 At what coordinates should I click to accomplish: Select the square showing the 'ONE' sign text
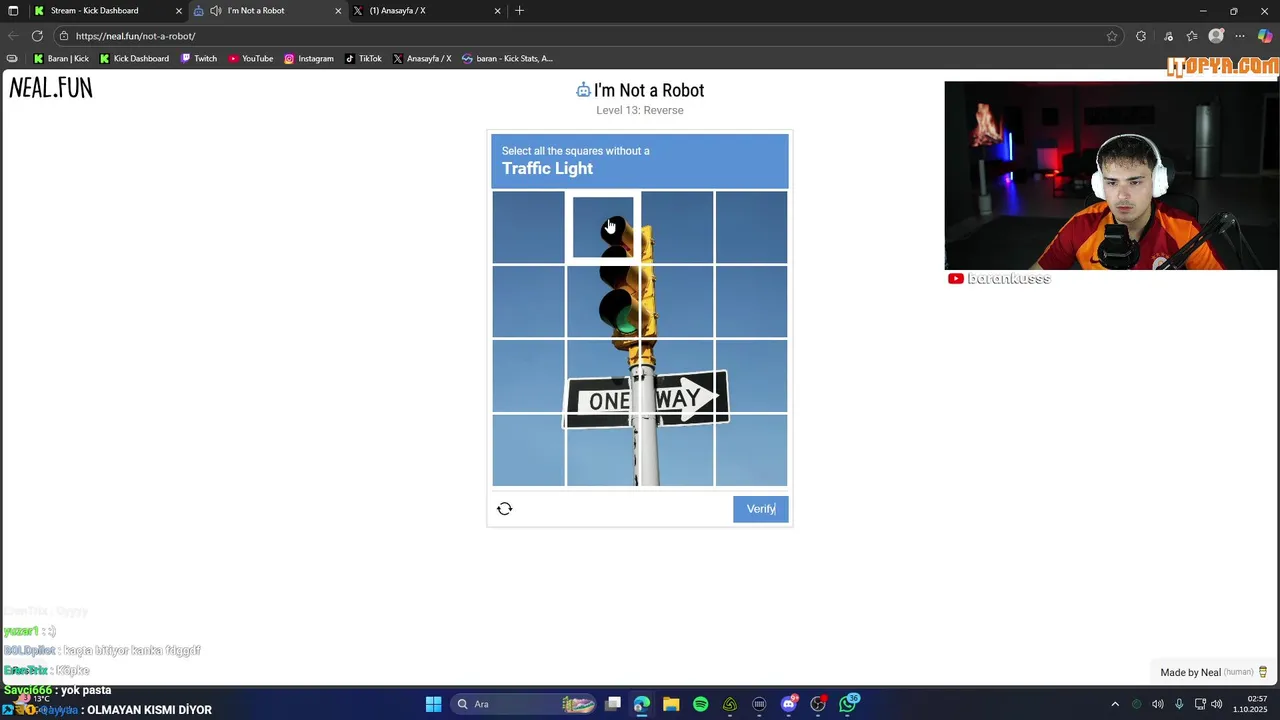tap(603, 376)
